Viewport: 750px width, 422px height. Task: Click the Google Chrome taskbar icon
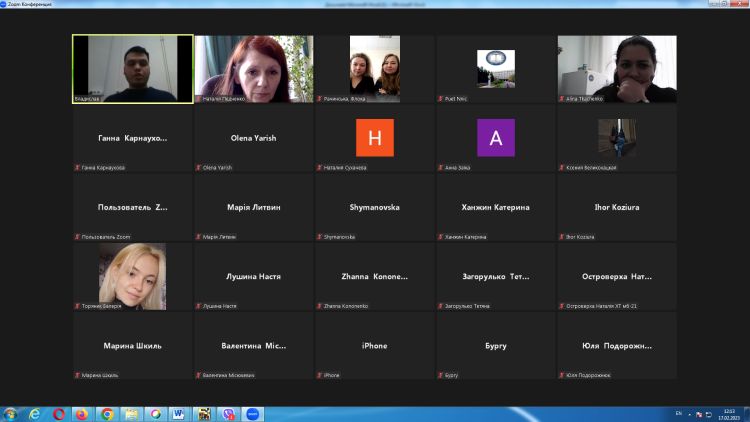point(106,413)
